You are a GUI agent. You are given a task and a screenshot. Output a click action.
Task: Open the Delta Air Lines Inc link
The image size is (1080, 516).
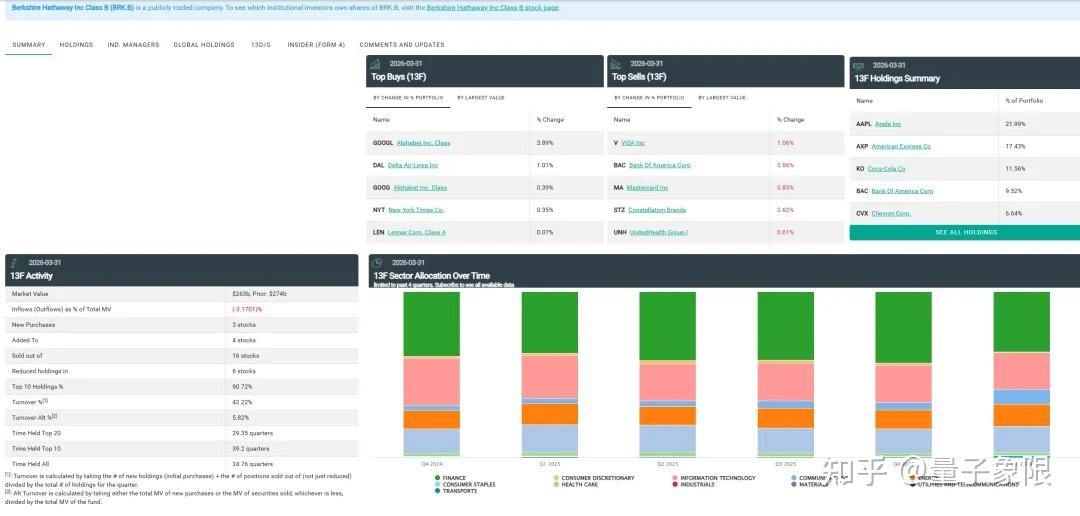[413, 165]
